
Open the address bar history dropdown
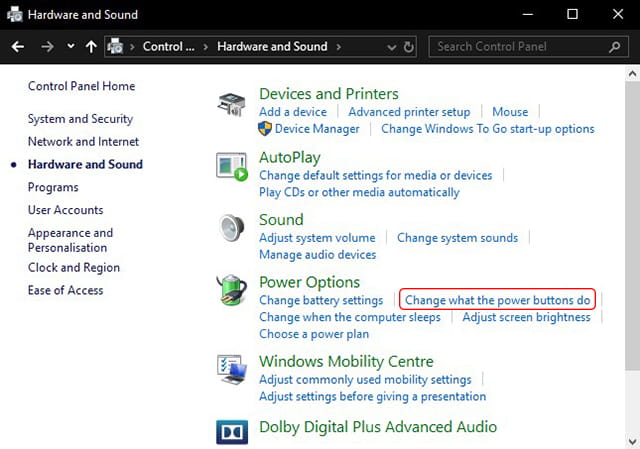(x=391, y=48)
